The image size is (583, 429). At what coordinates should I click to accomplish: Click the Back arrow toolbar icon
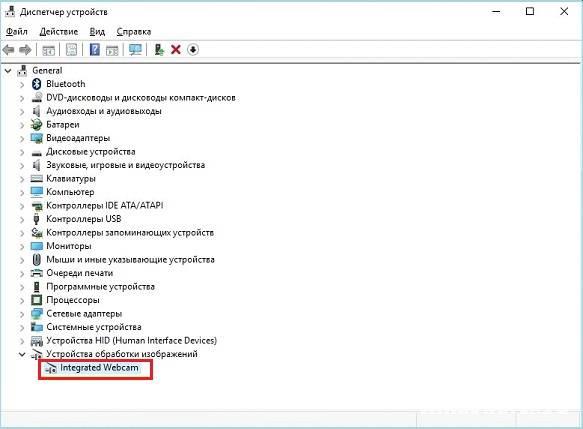pos(9,49)
